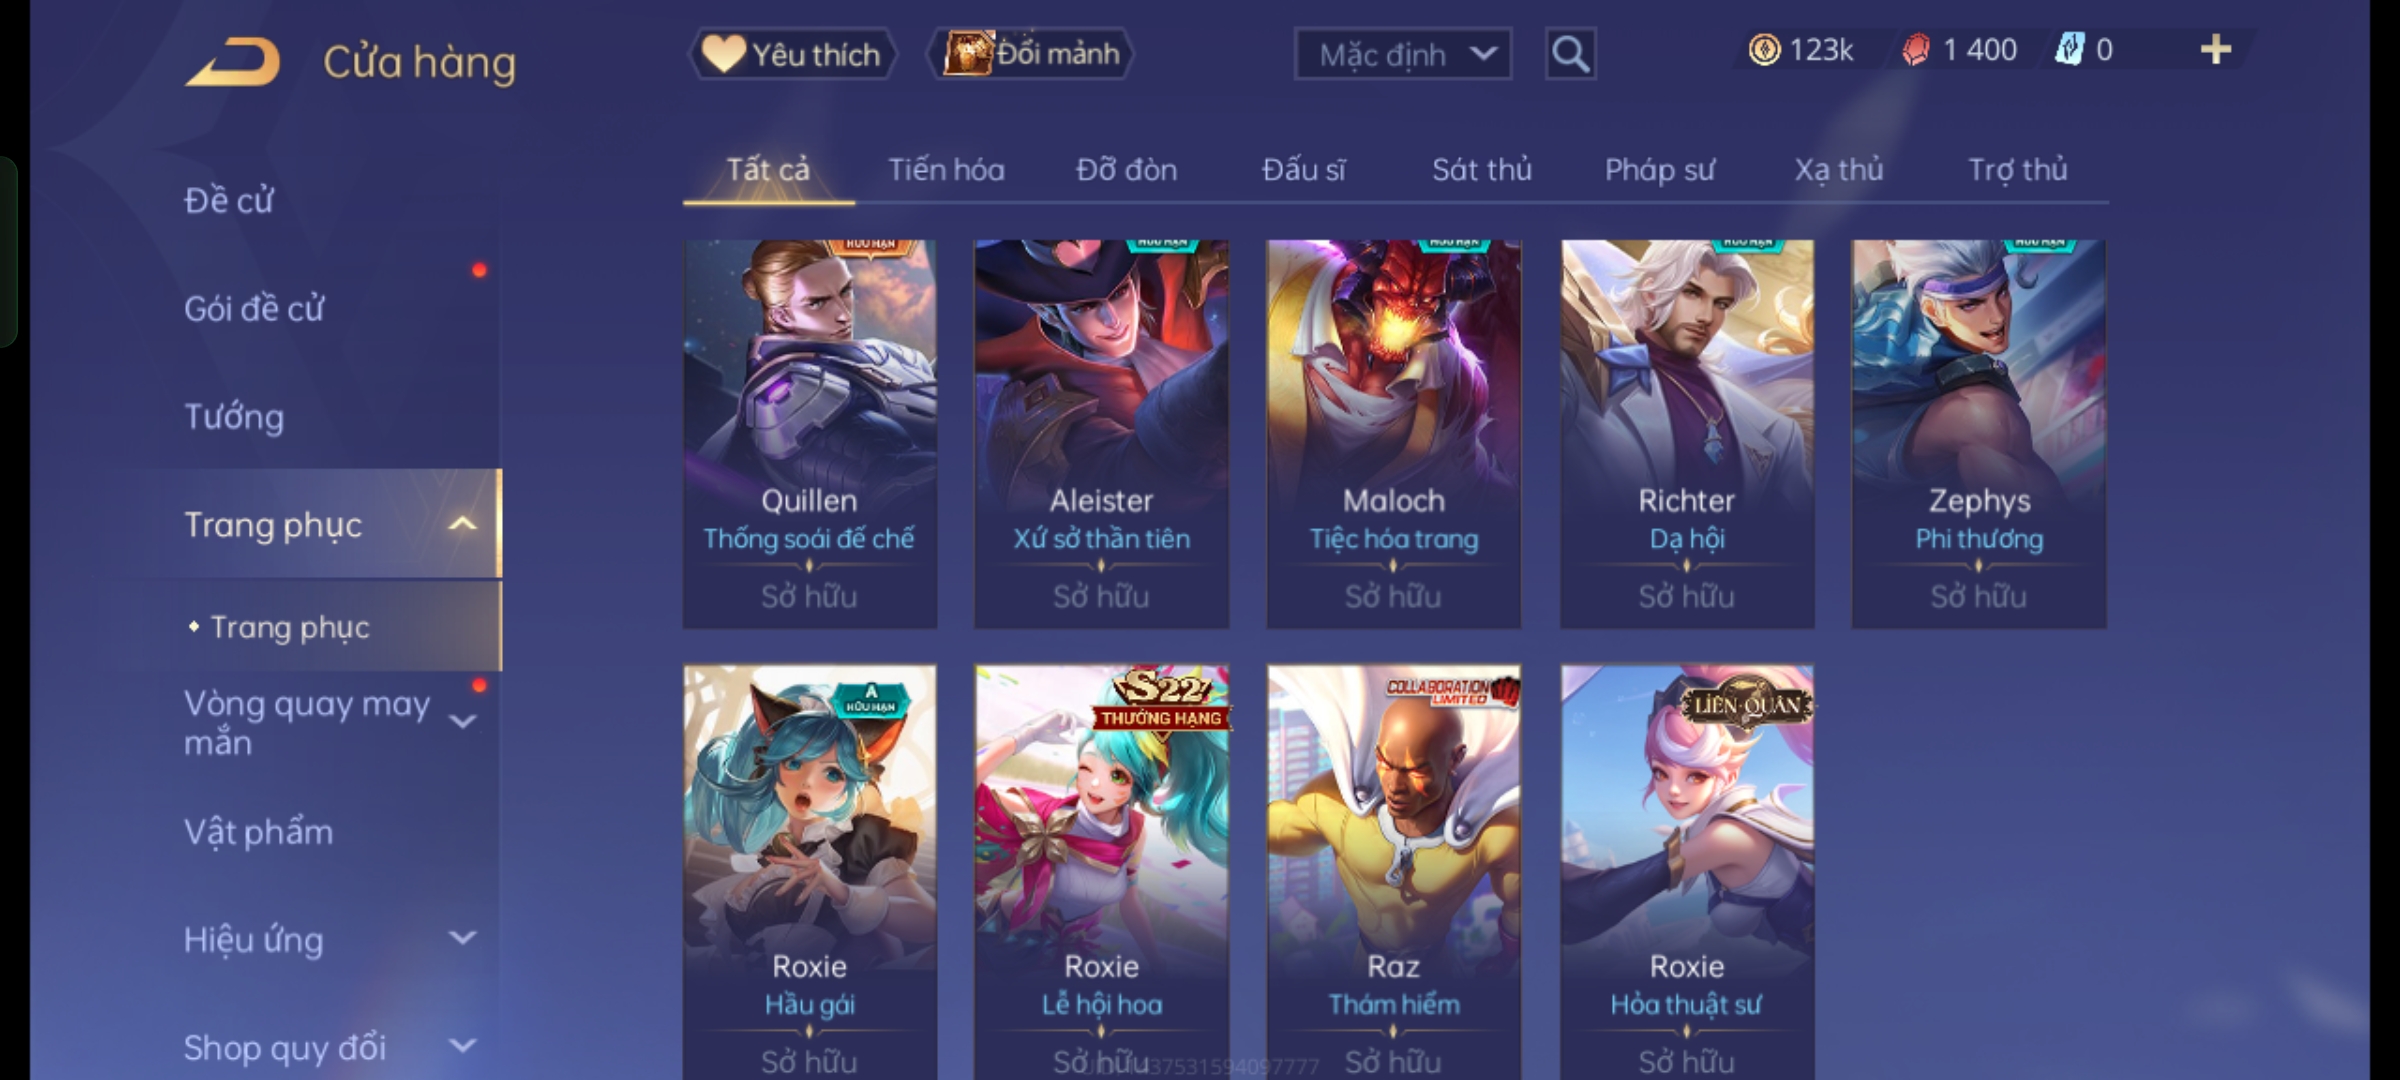
Task: Open Yêu thích heart favorites
Action: 792,54
